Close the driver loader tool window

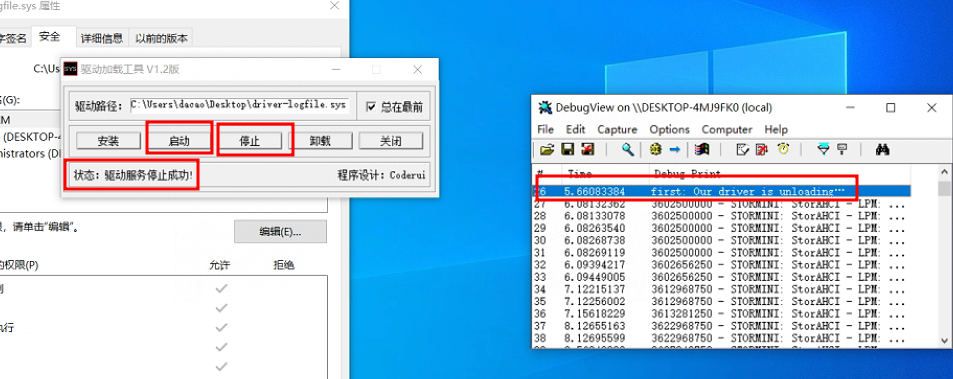click(x=418, y=69)
